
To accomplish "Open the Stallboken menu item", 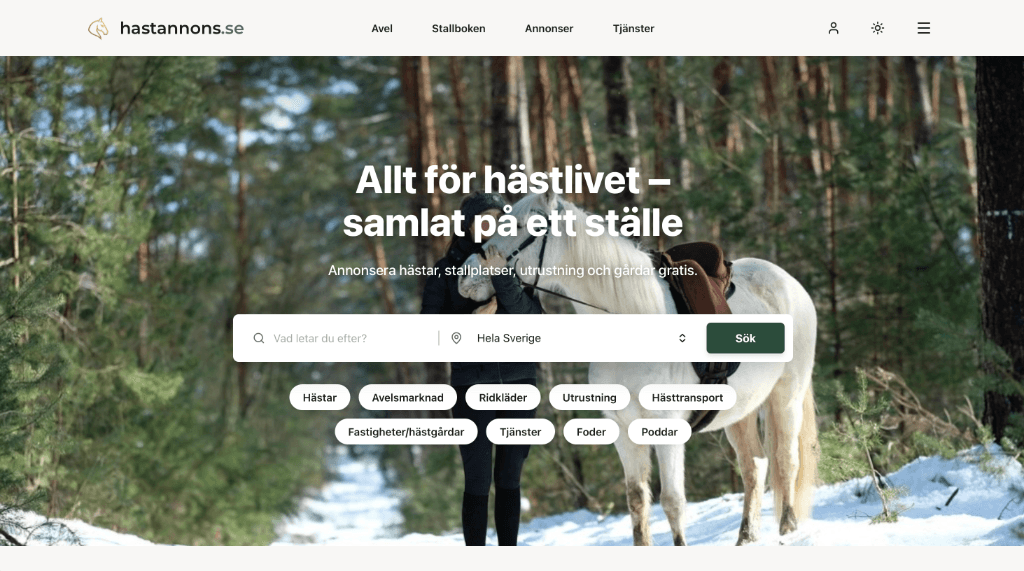I will (x=458, y=29).
